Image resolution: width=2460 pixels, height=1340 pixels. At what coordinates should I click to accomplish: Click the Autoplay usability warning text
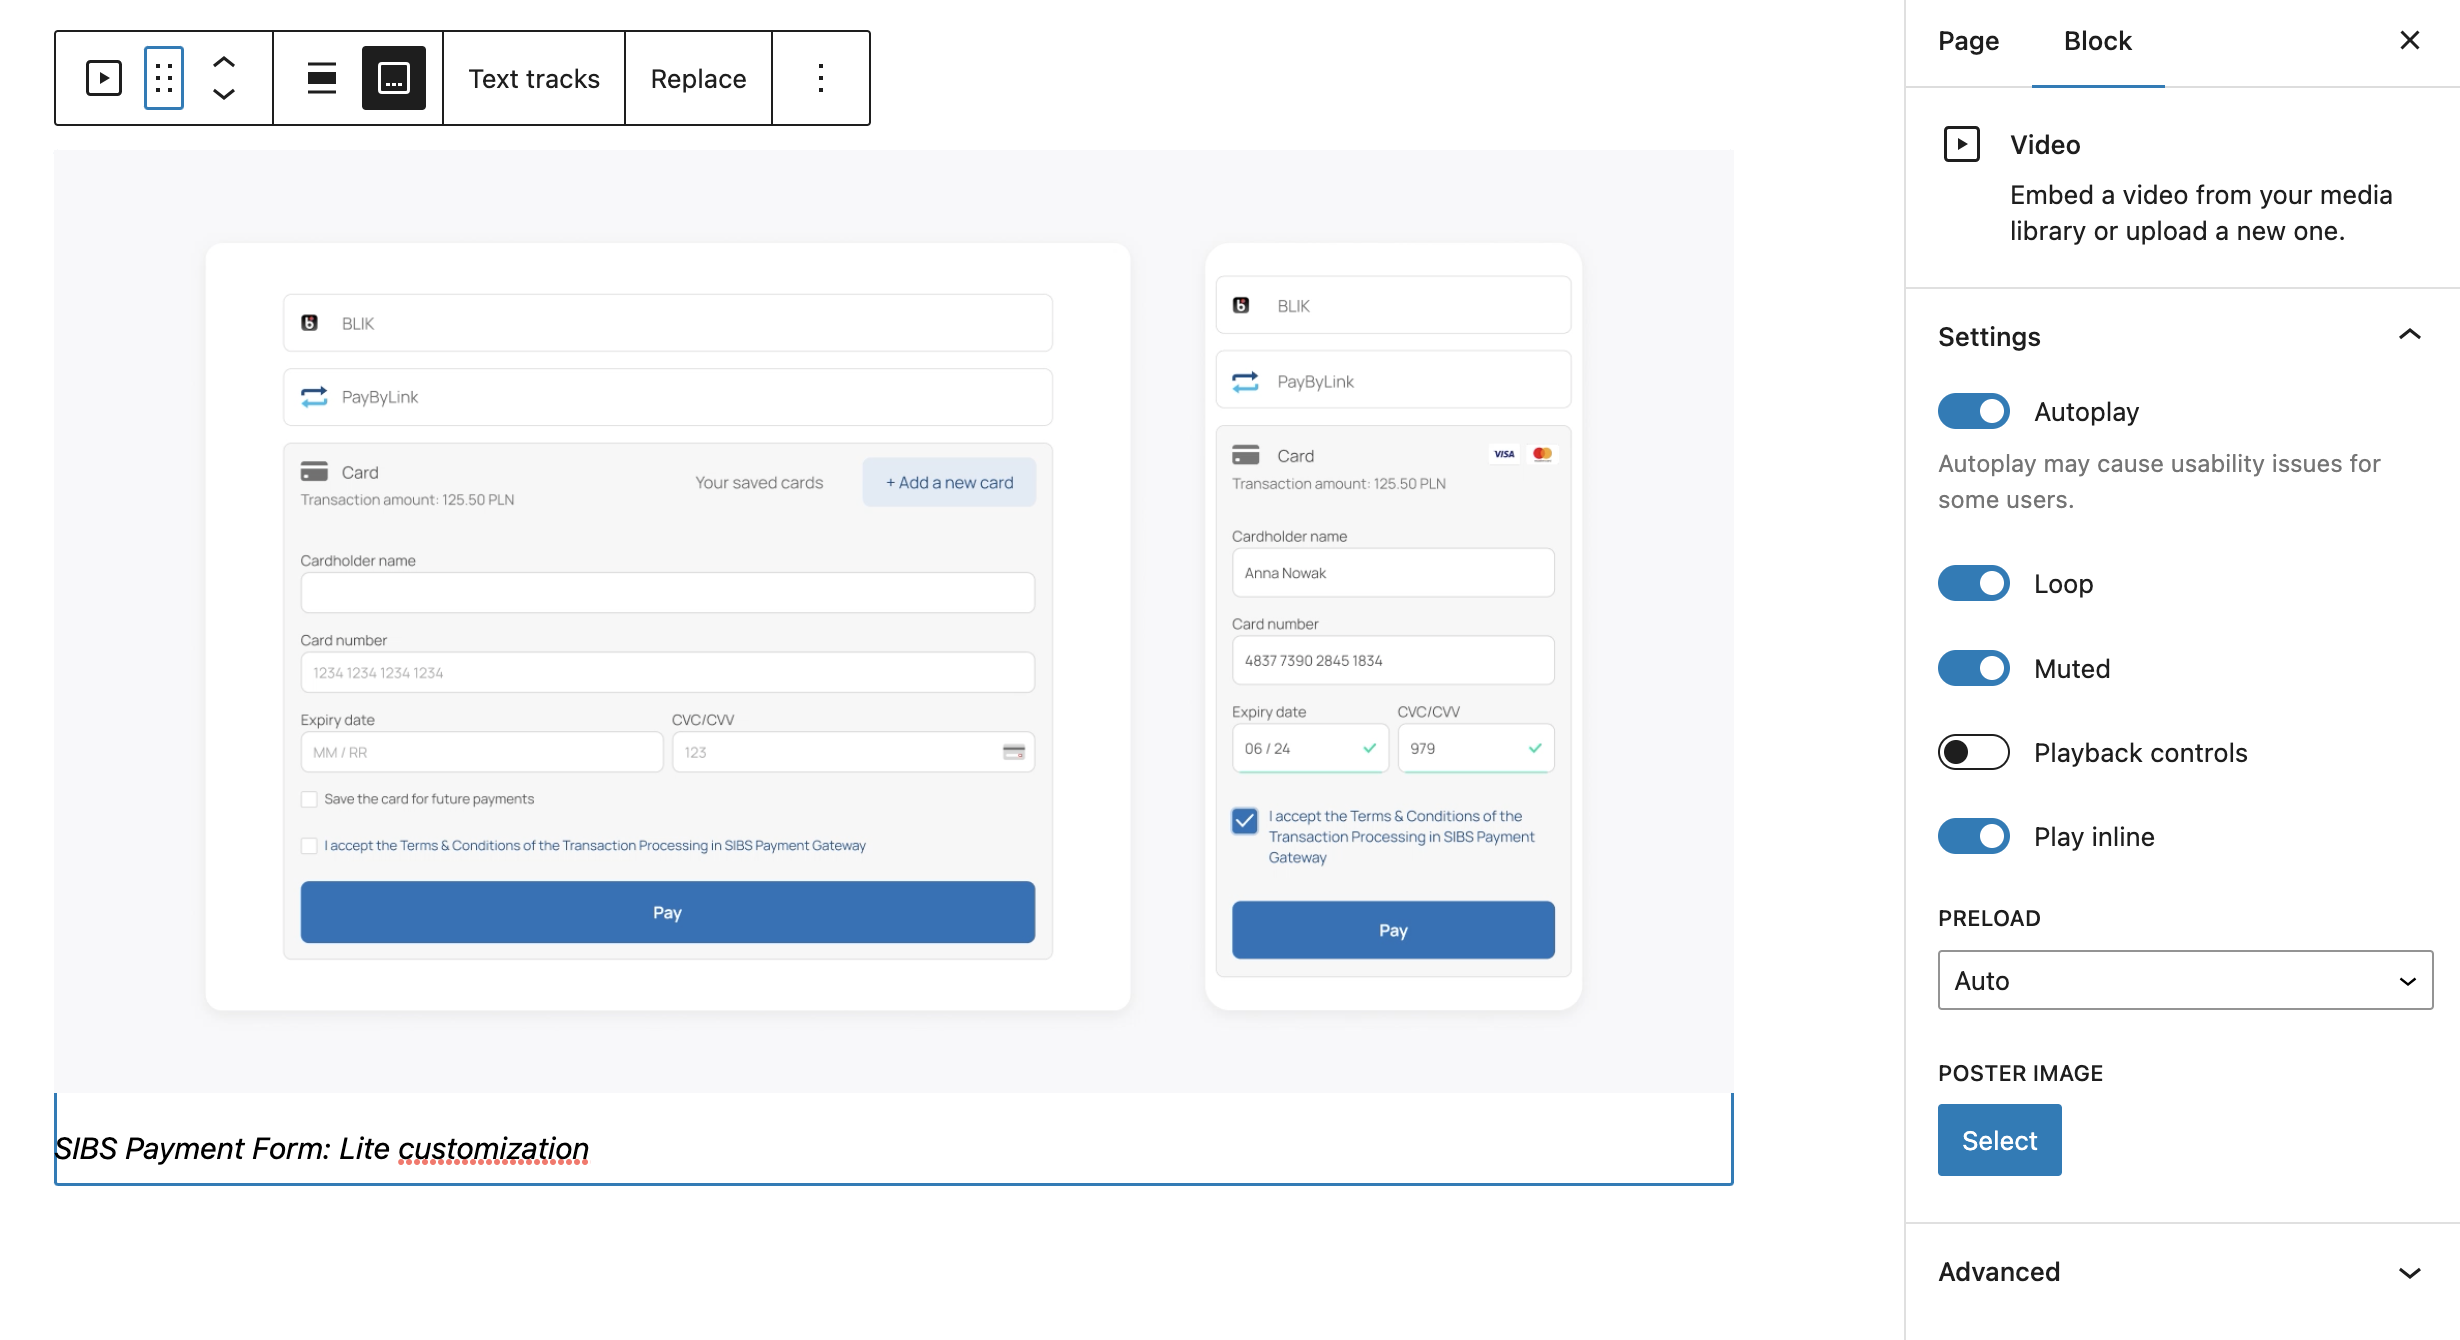(x=2159, y=481)
